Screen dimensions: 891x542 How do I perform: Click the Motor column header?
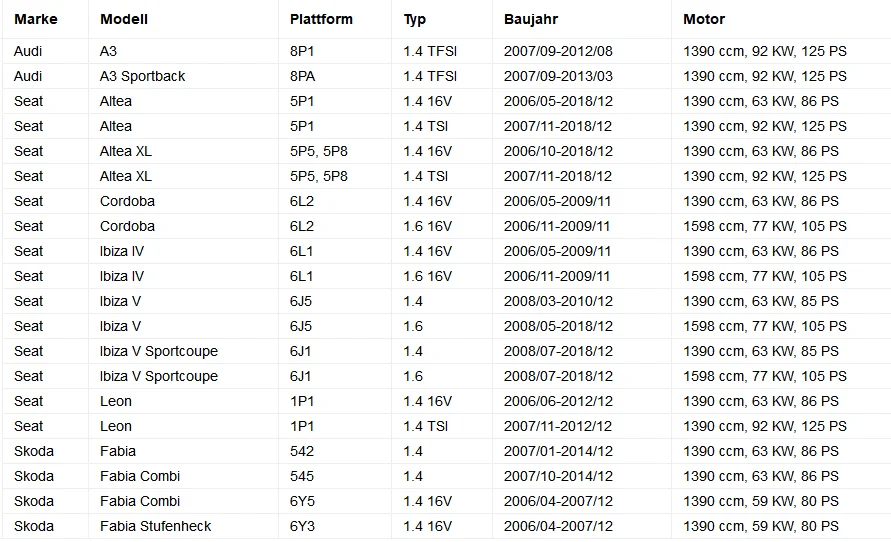(703, 19)
